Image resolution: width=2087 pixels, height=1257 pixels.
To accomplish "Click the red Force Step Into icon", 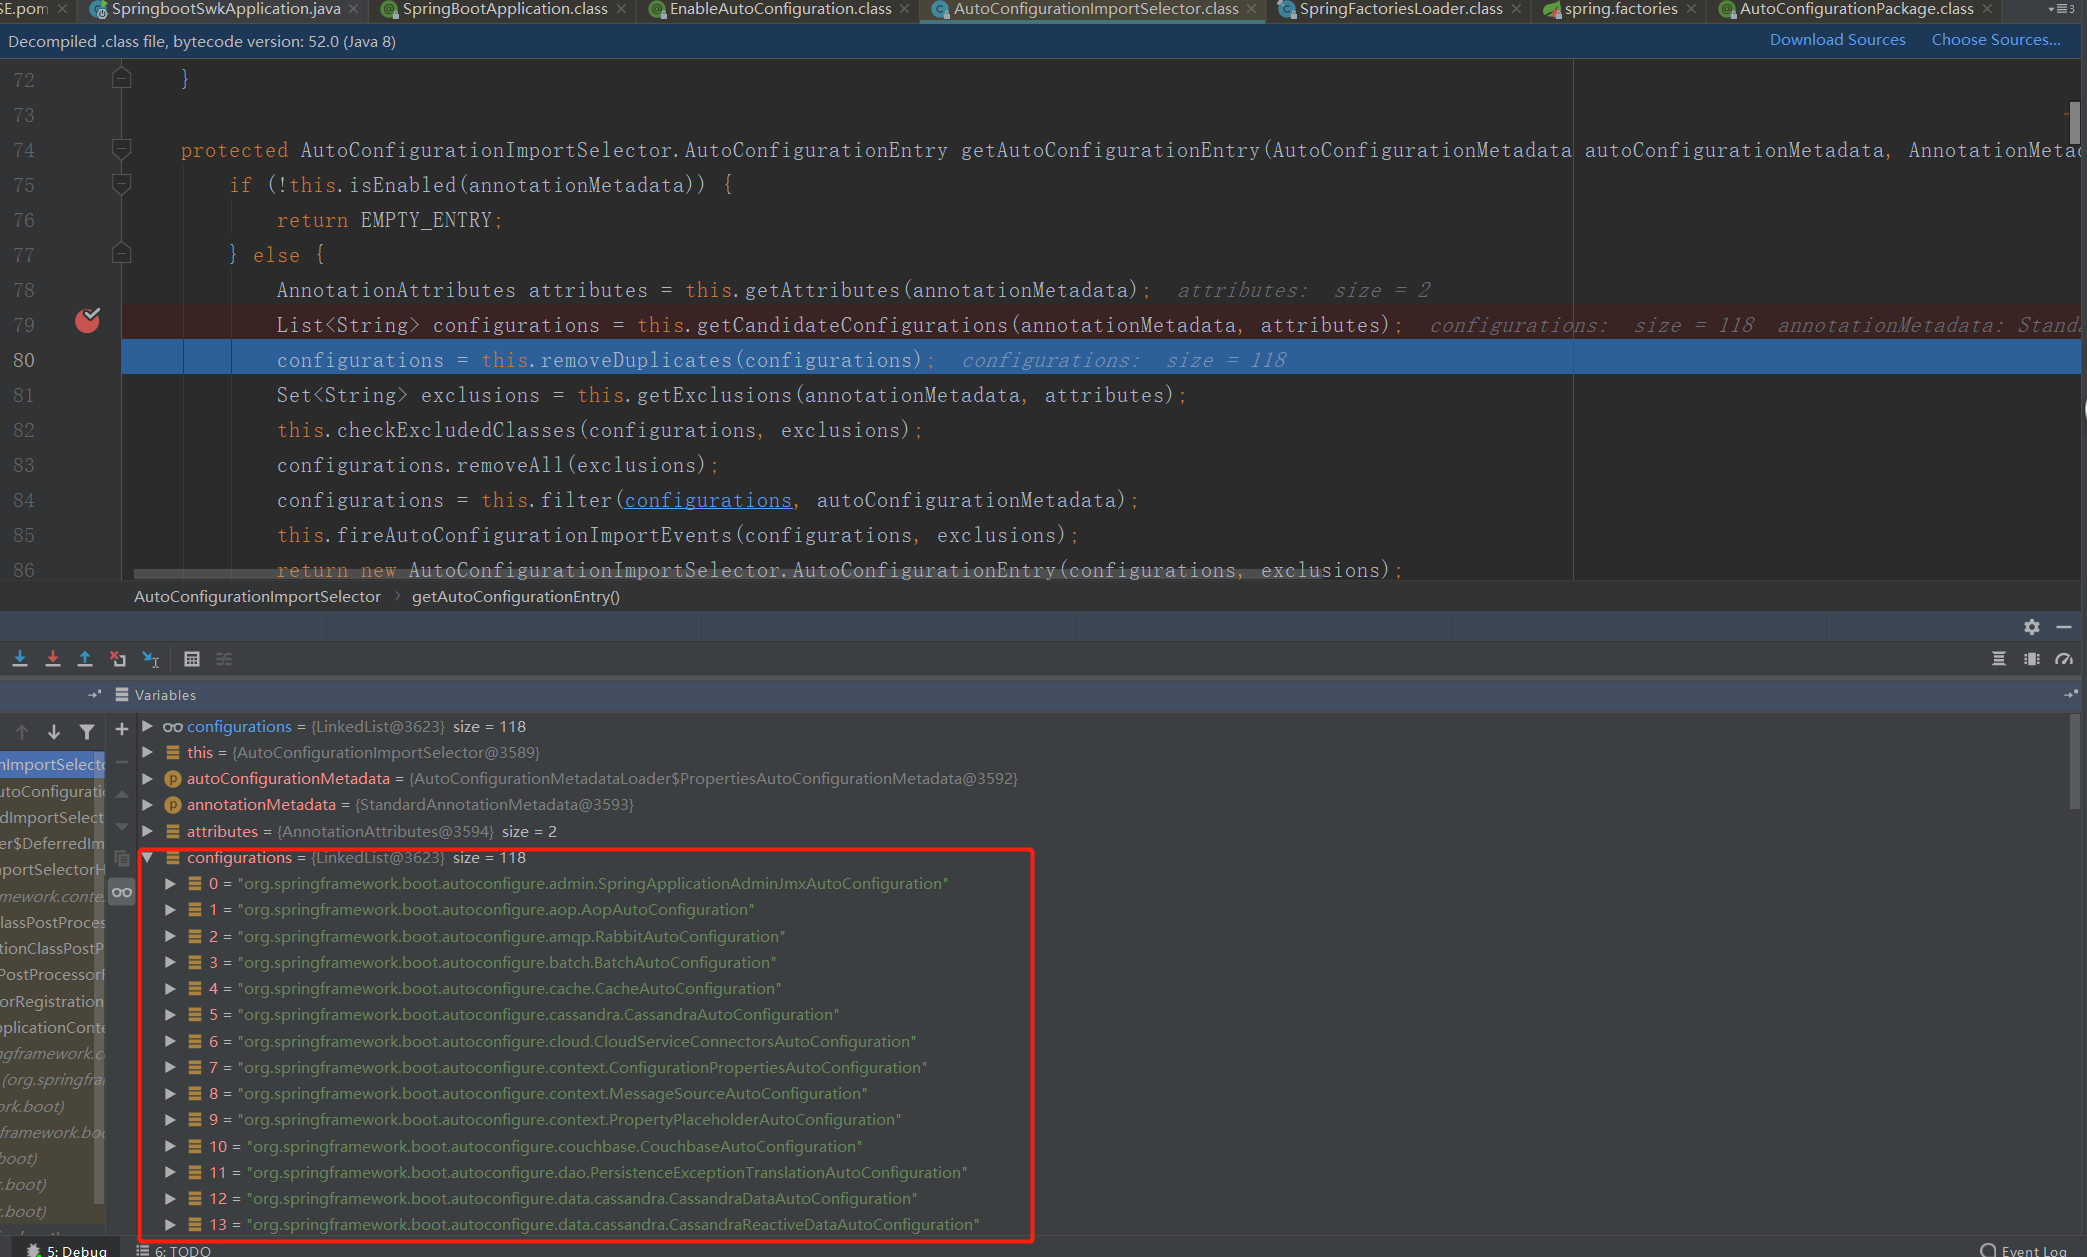I will pyautogui.click(x=53, y=659).
